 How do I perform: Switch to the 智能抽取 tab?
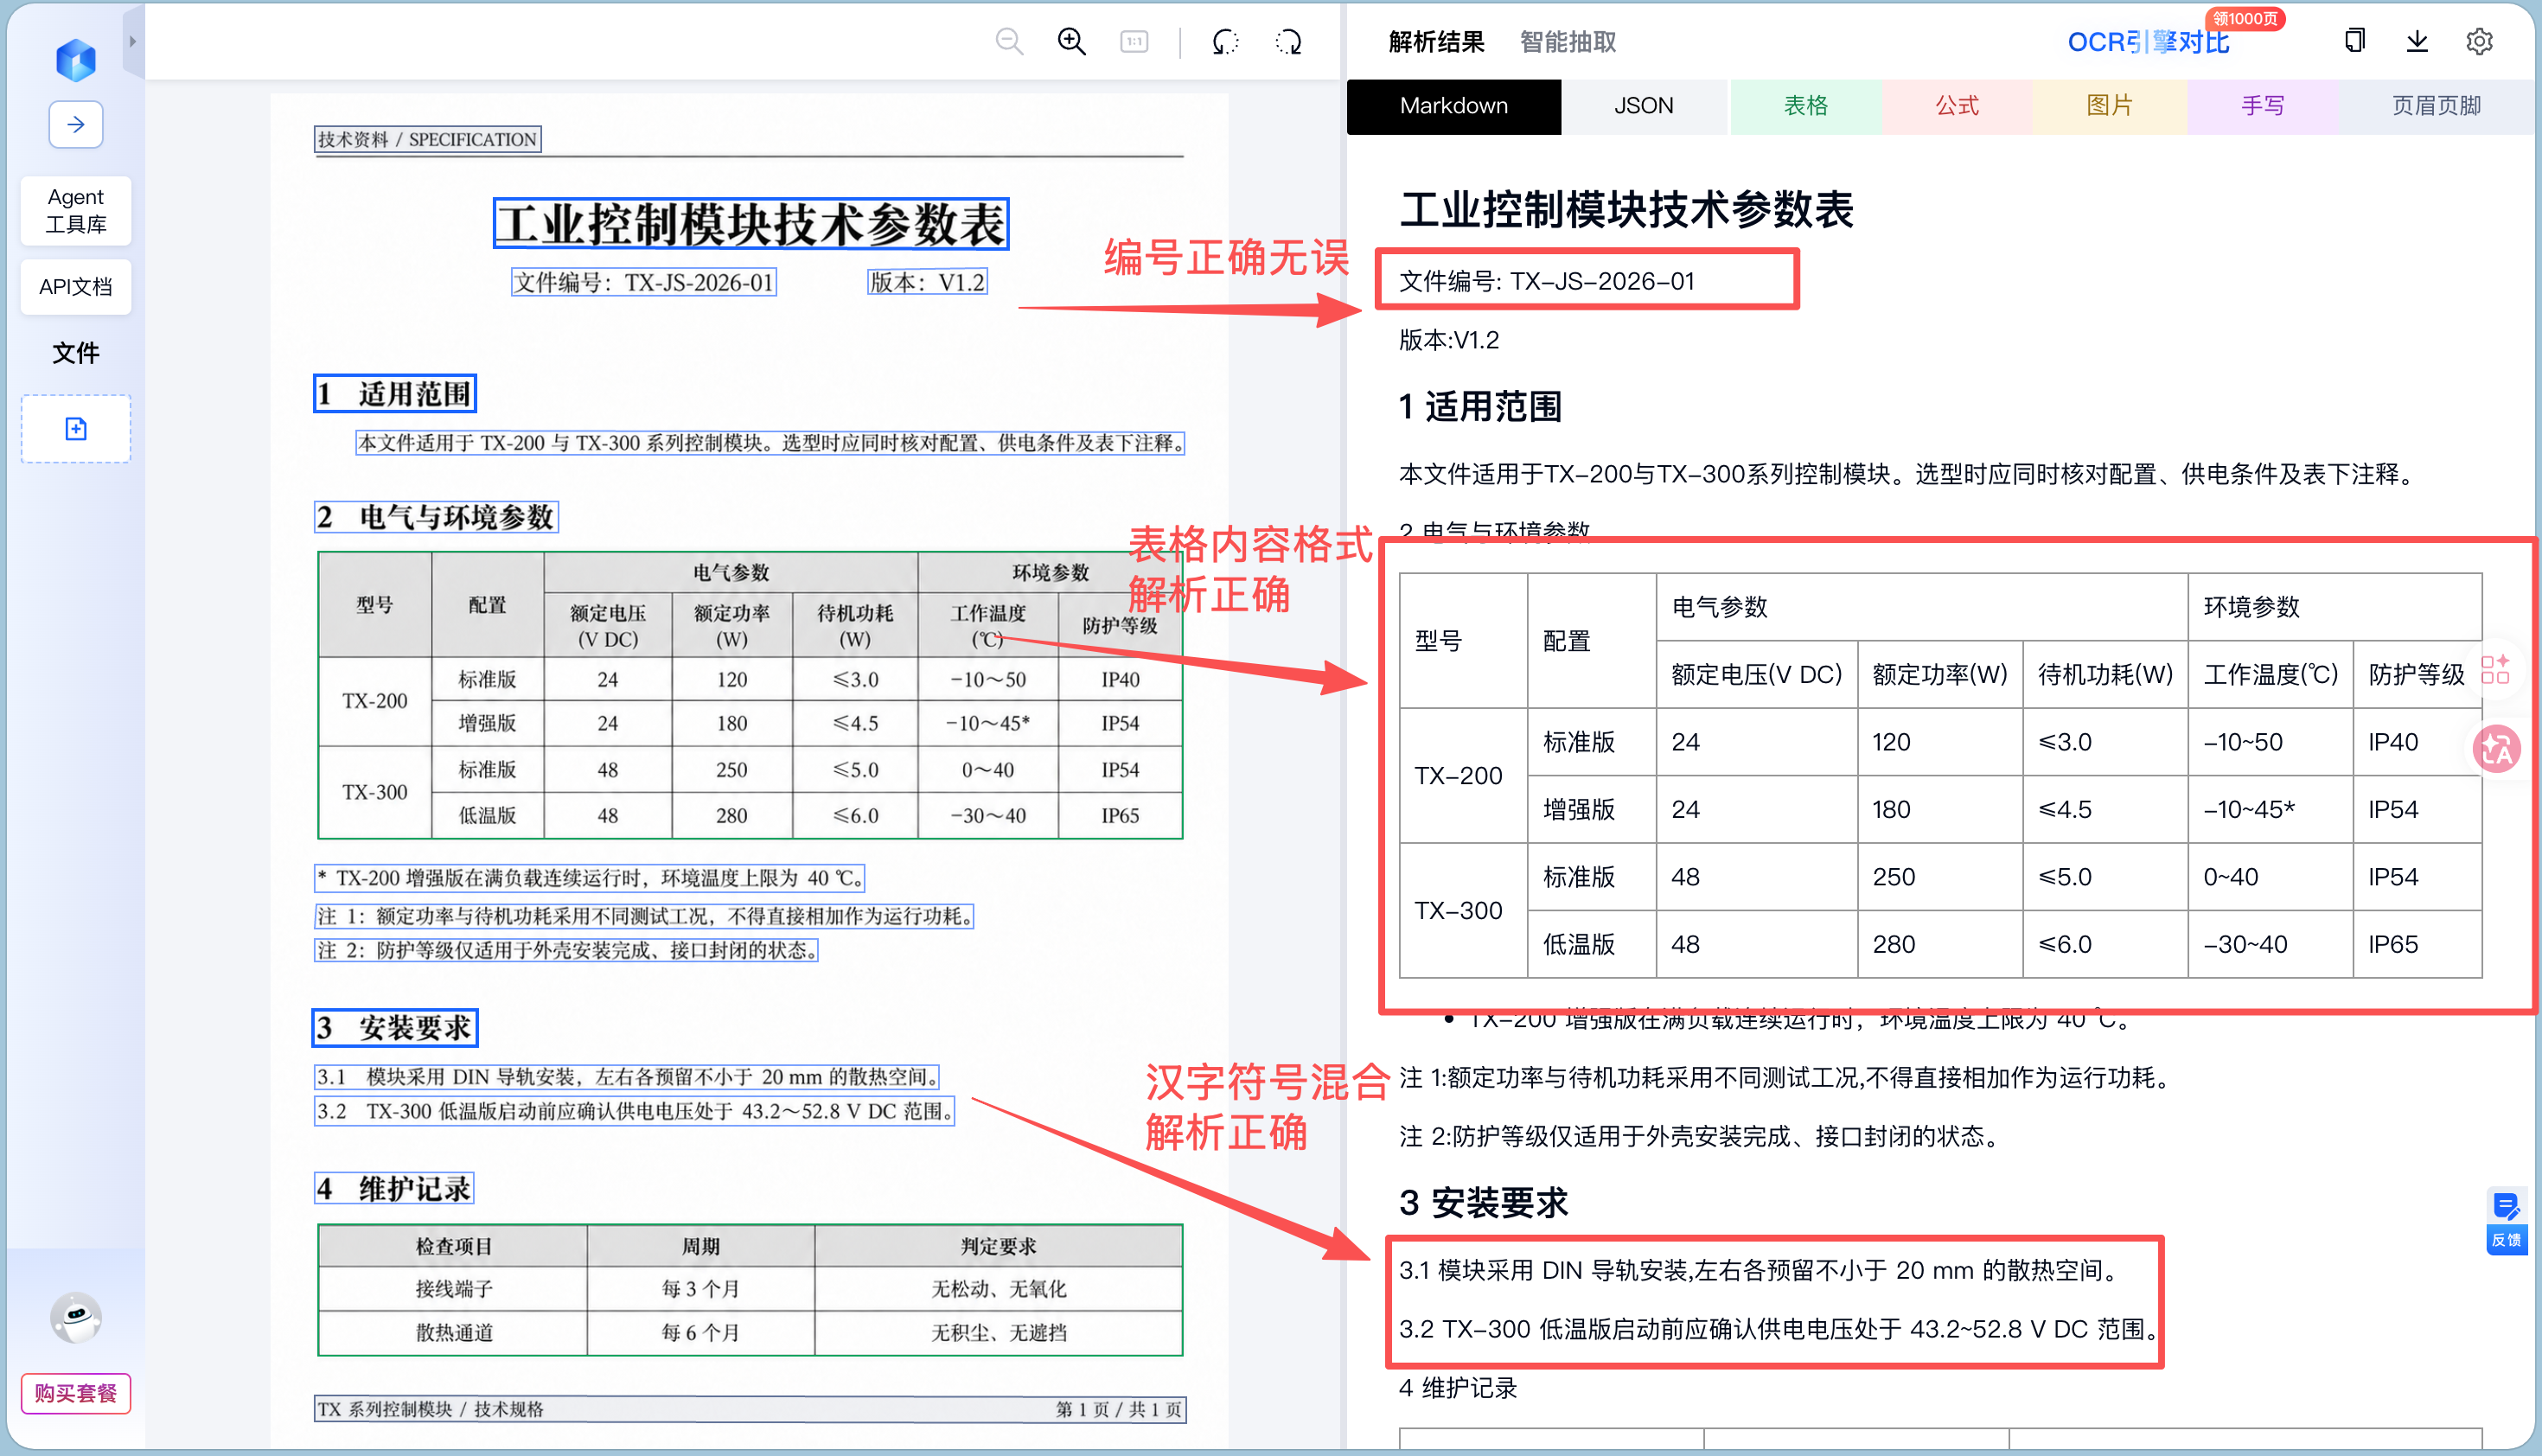[1567, 42]
